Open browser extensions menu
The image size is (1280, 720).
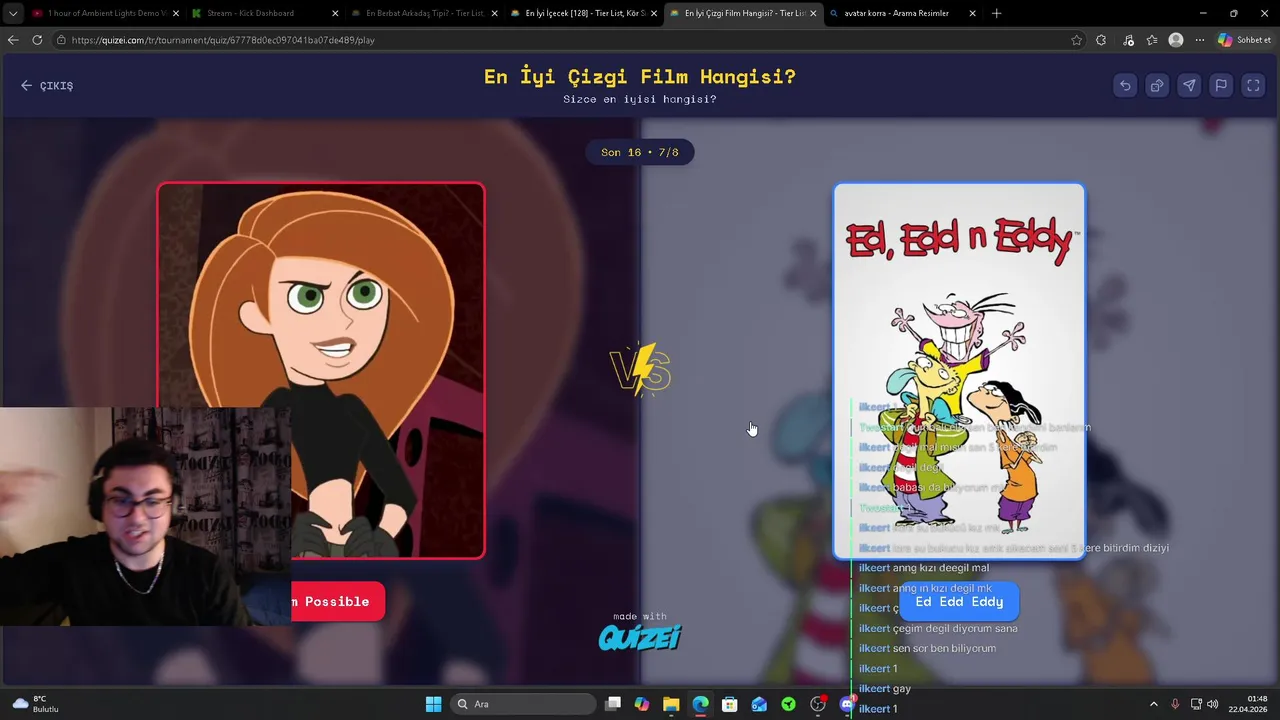coord(1101,40)
